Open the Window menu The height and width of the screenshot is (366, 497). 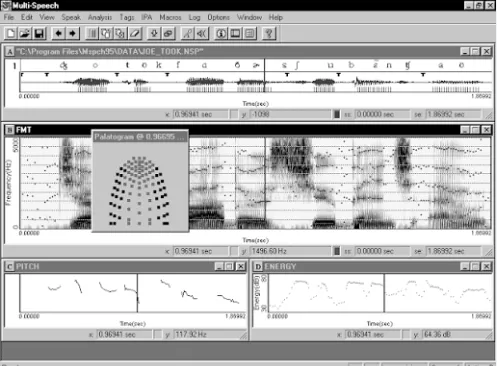coord(250,17)
